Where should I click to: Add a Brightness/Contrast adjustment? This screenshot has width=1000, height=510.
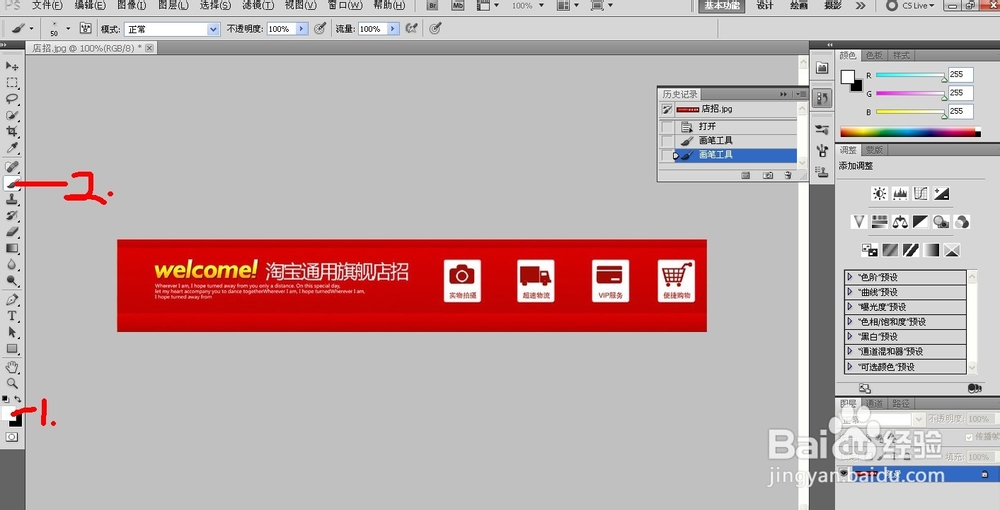point(879,194)
